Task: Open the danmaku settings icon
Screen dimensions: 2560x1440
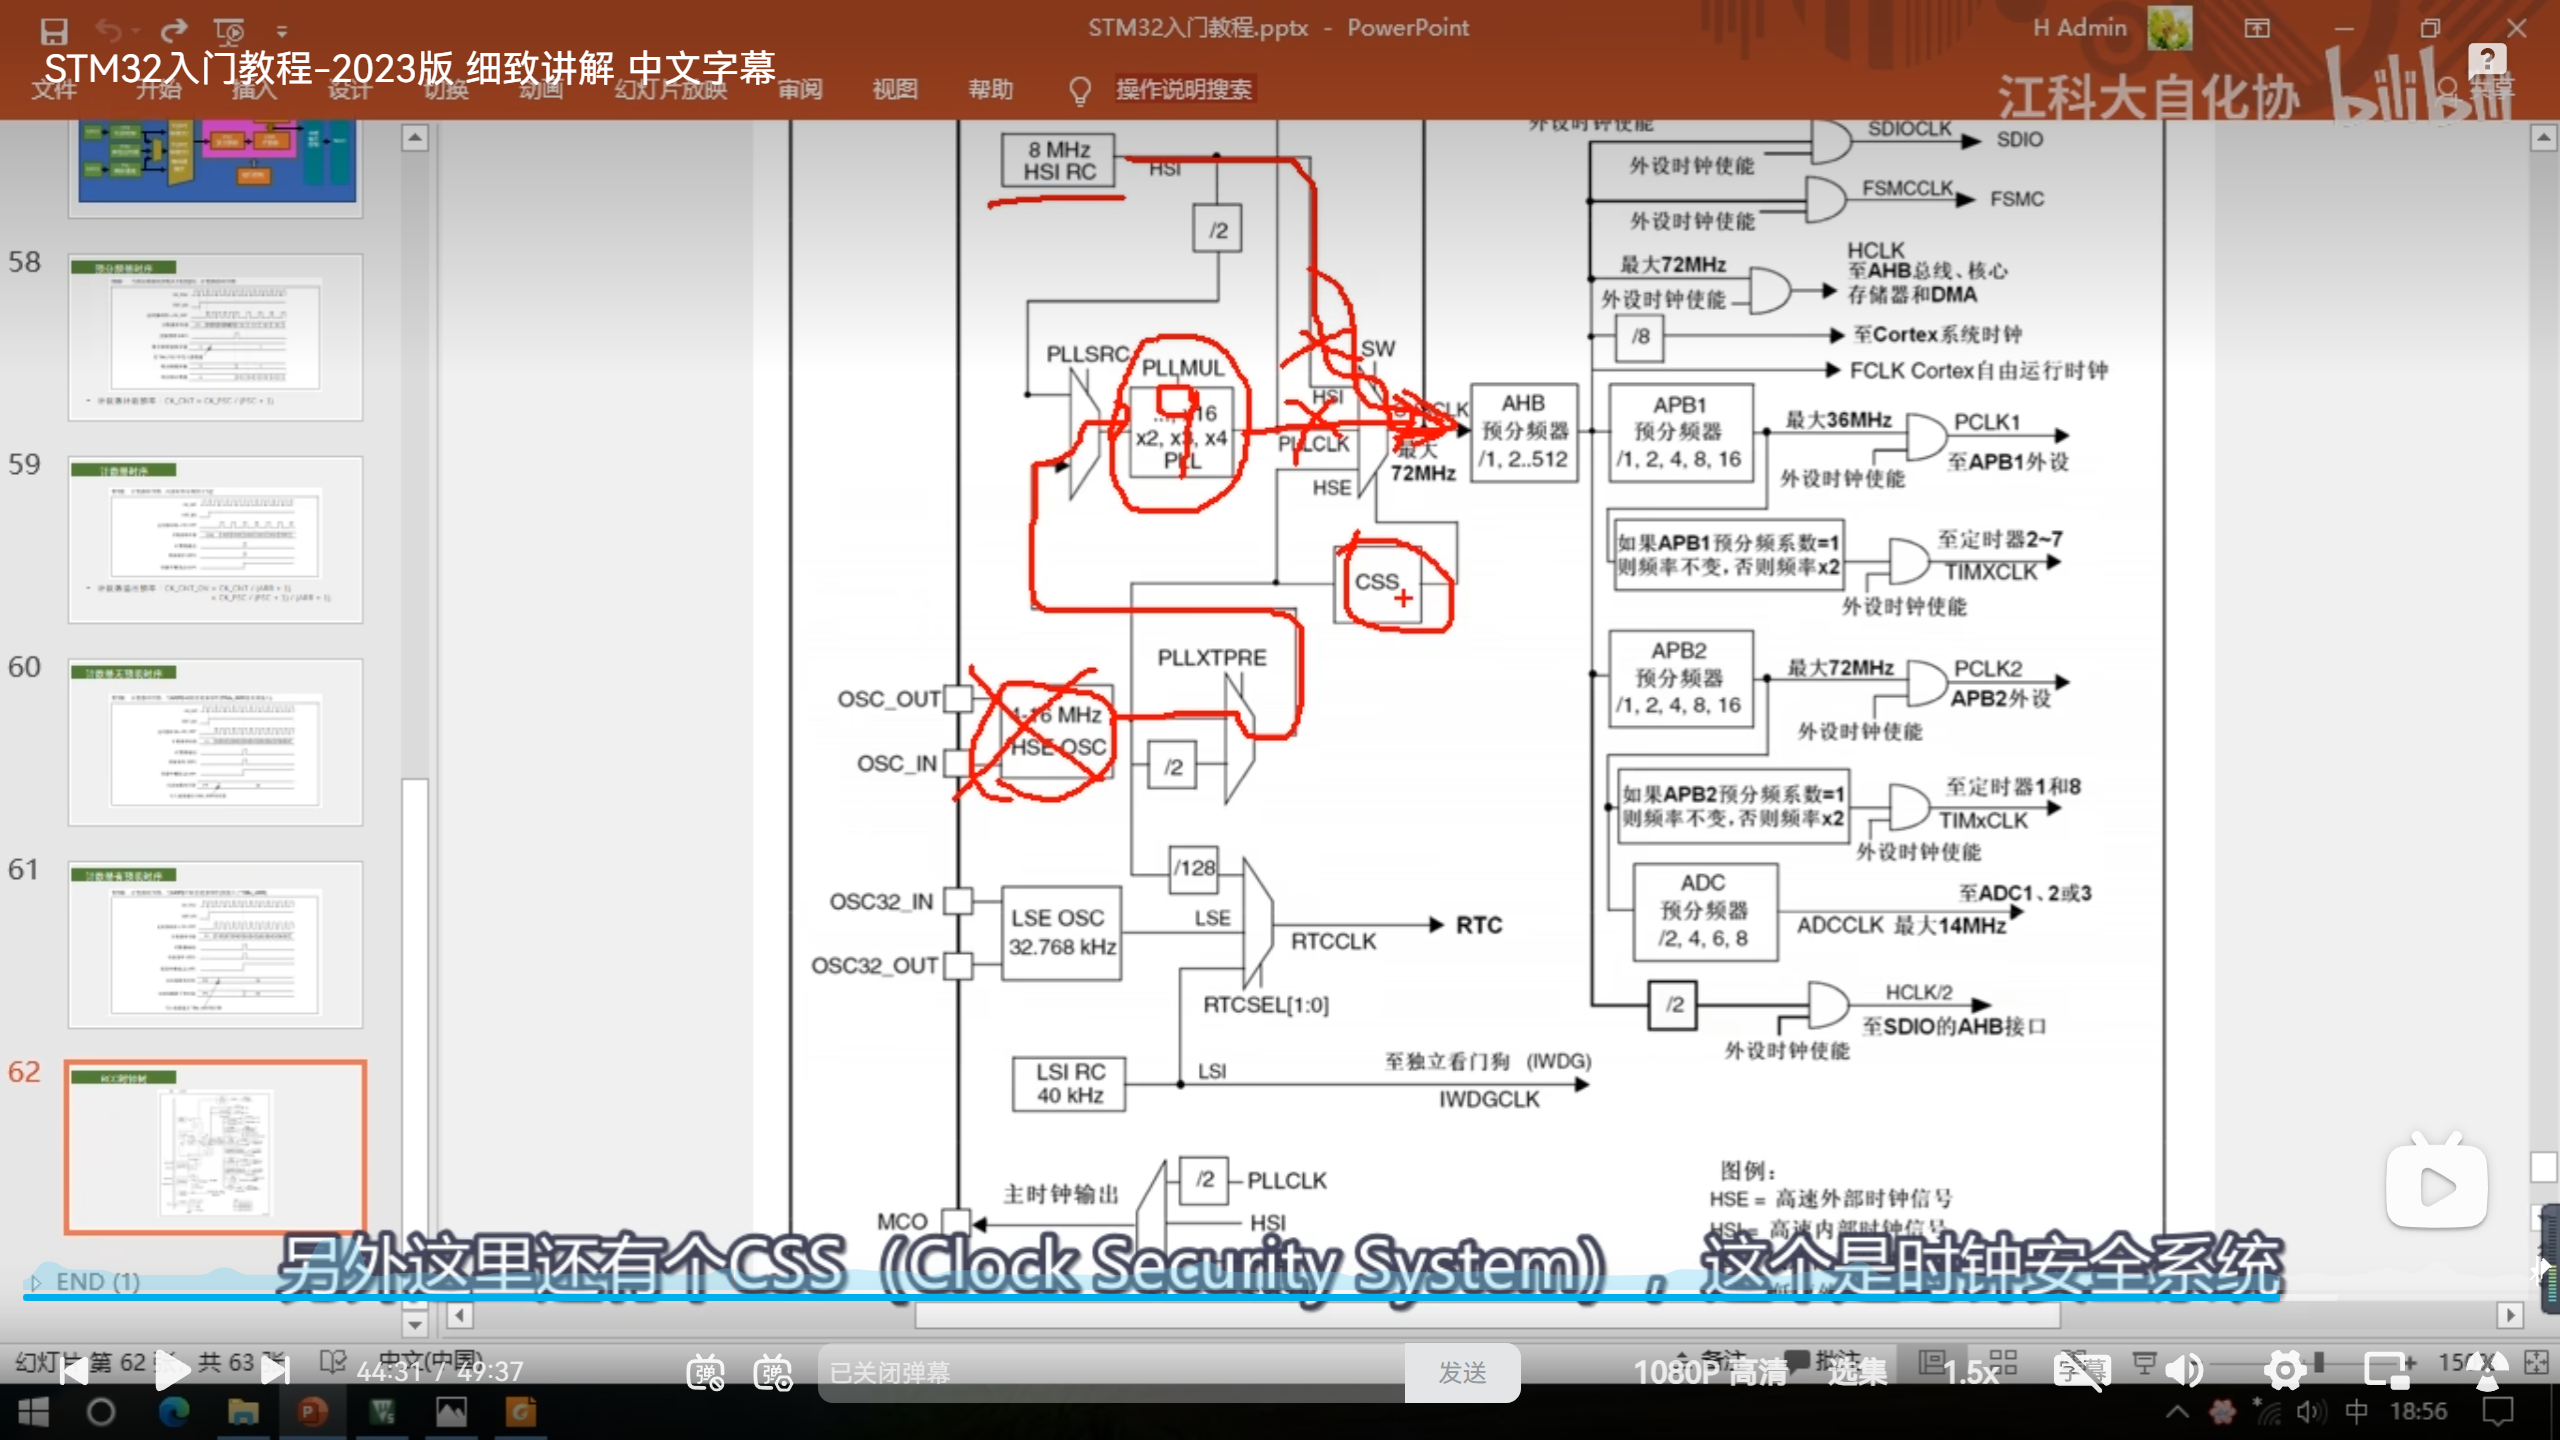Action: [x=773, y=1372]
